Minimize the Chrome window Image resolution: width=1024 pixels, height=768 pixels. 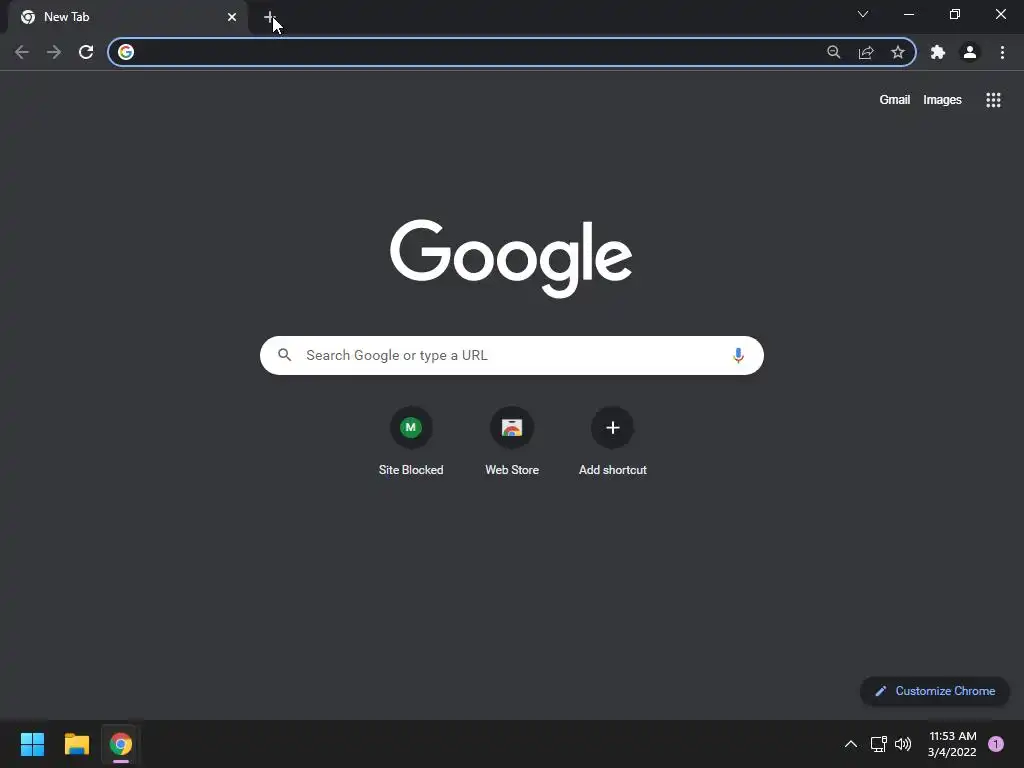909,14
